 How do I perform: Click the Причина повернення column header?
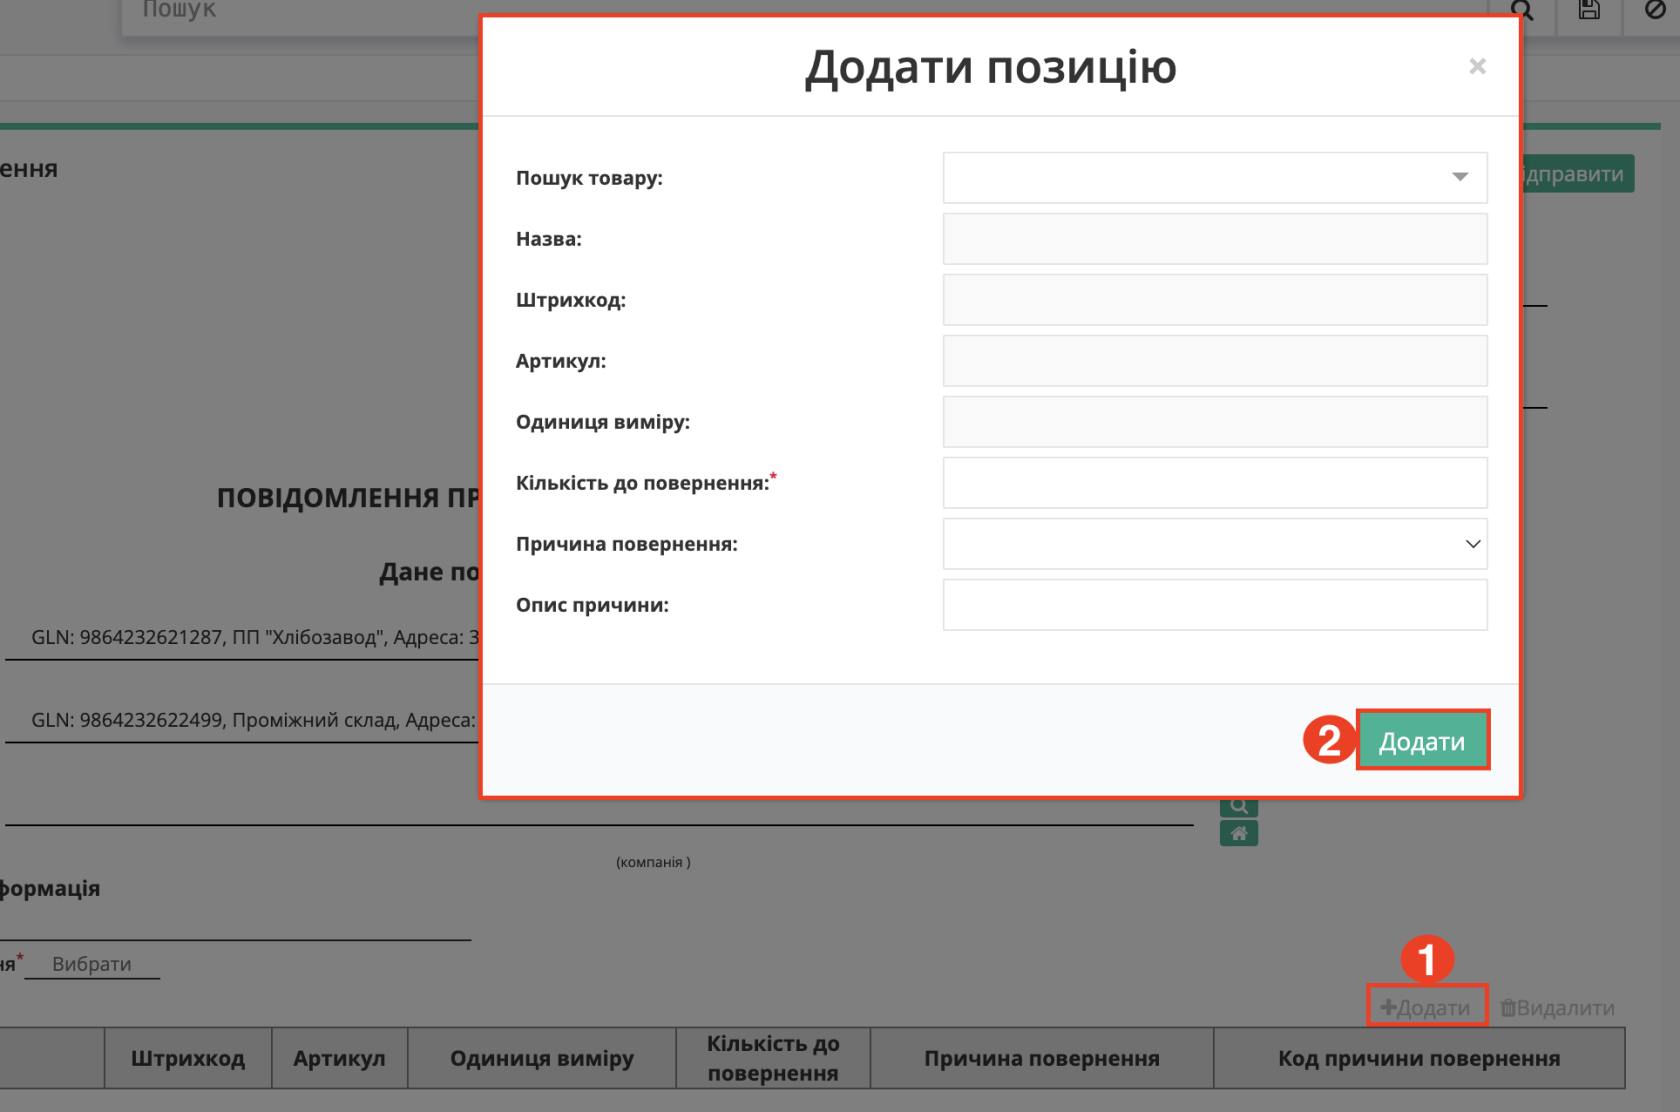point(1042,1058)
